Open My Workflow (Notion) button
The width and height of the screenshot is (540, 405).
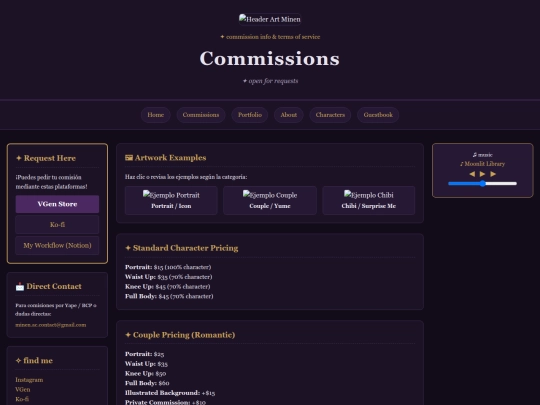[57, 245]
